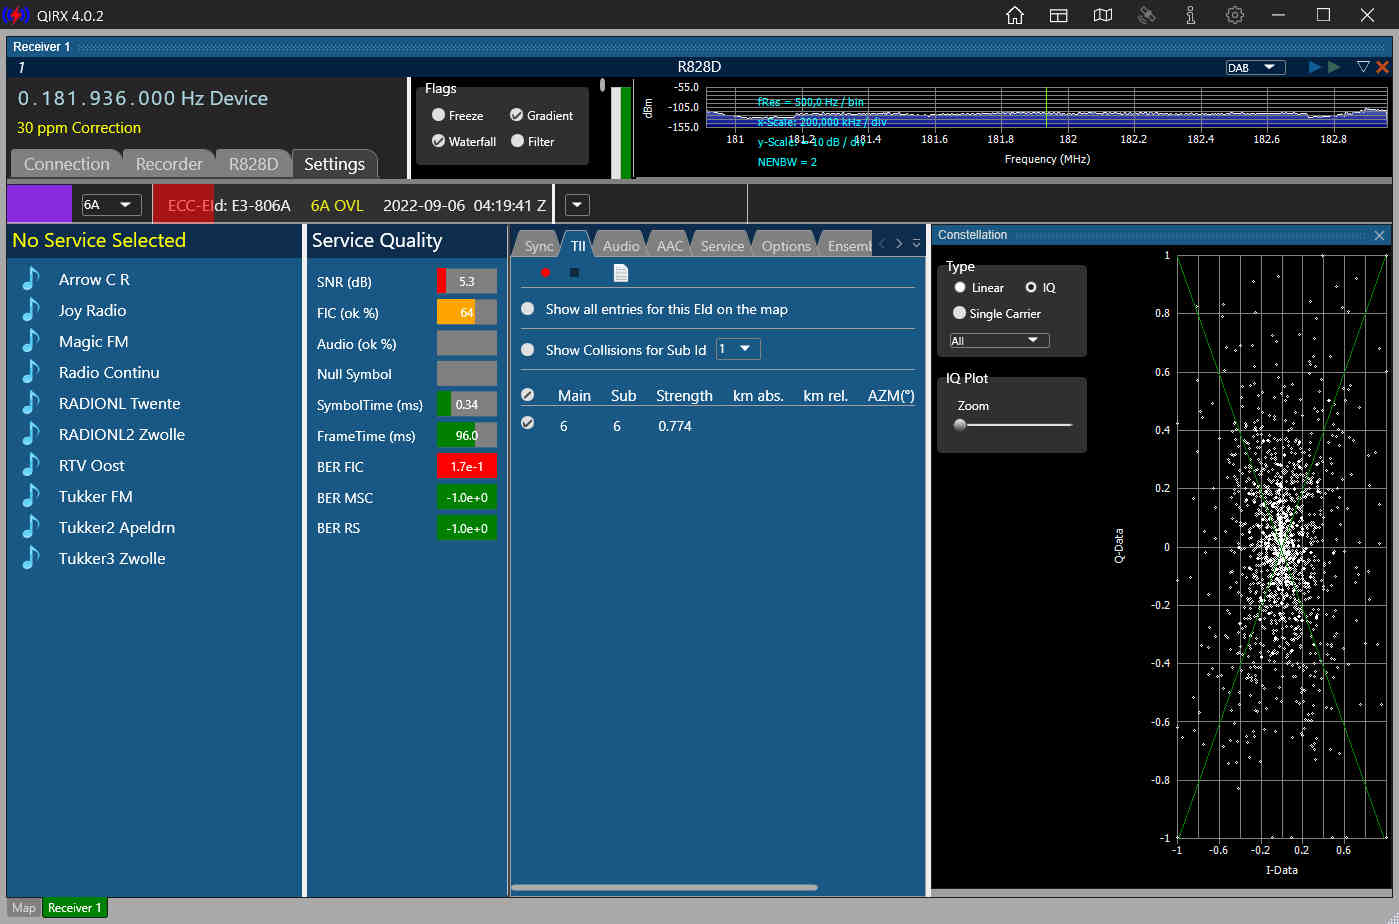
Task: Open the Home icon in title bar
Action: [1015, 15]
